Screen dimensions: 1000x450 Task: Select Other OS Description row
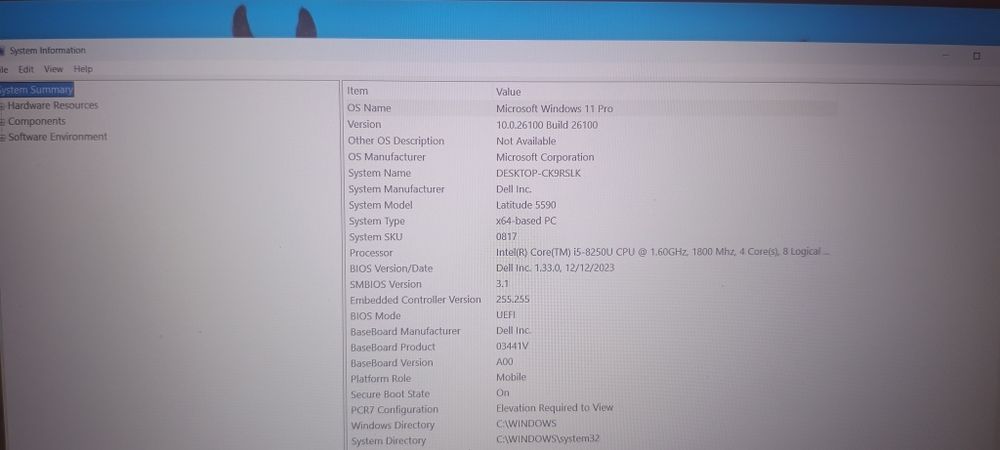tap(396, 140)
